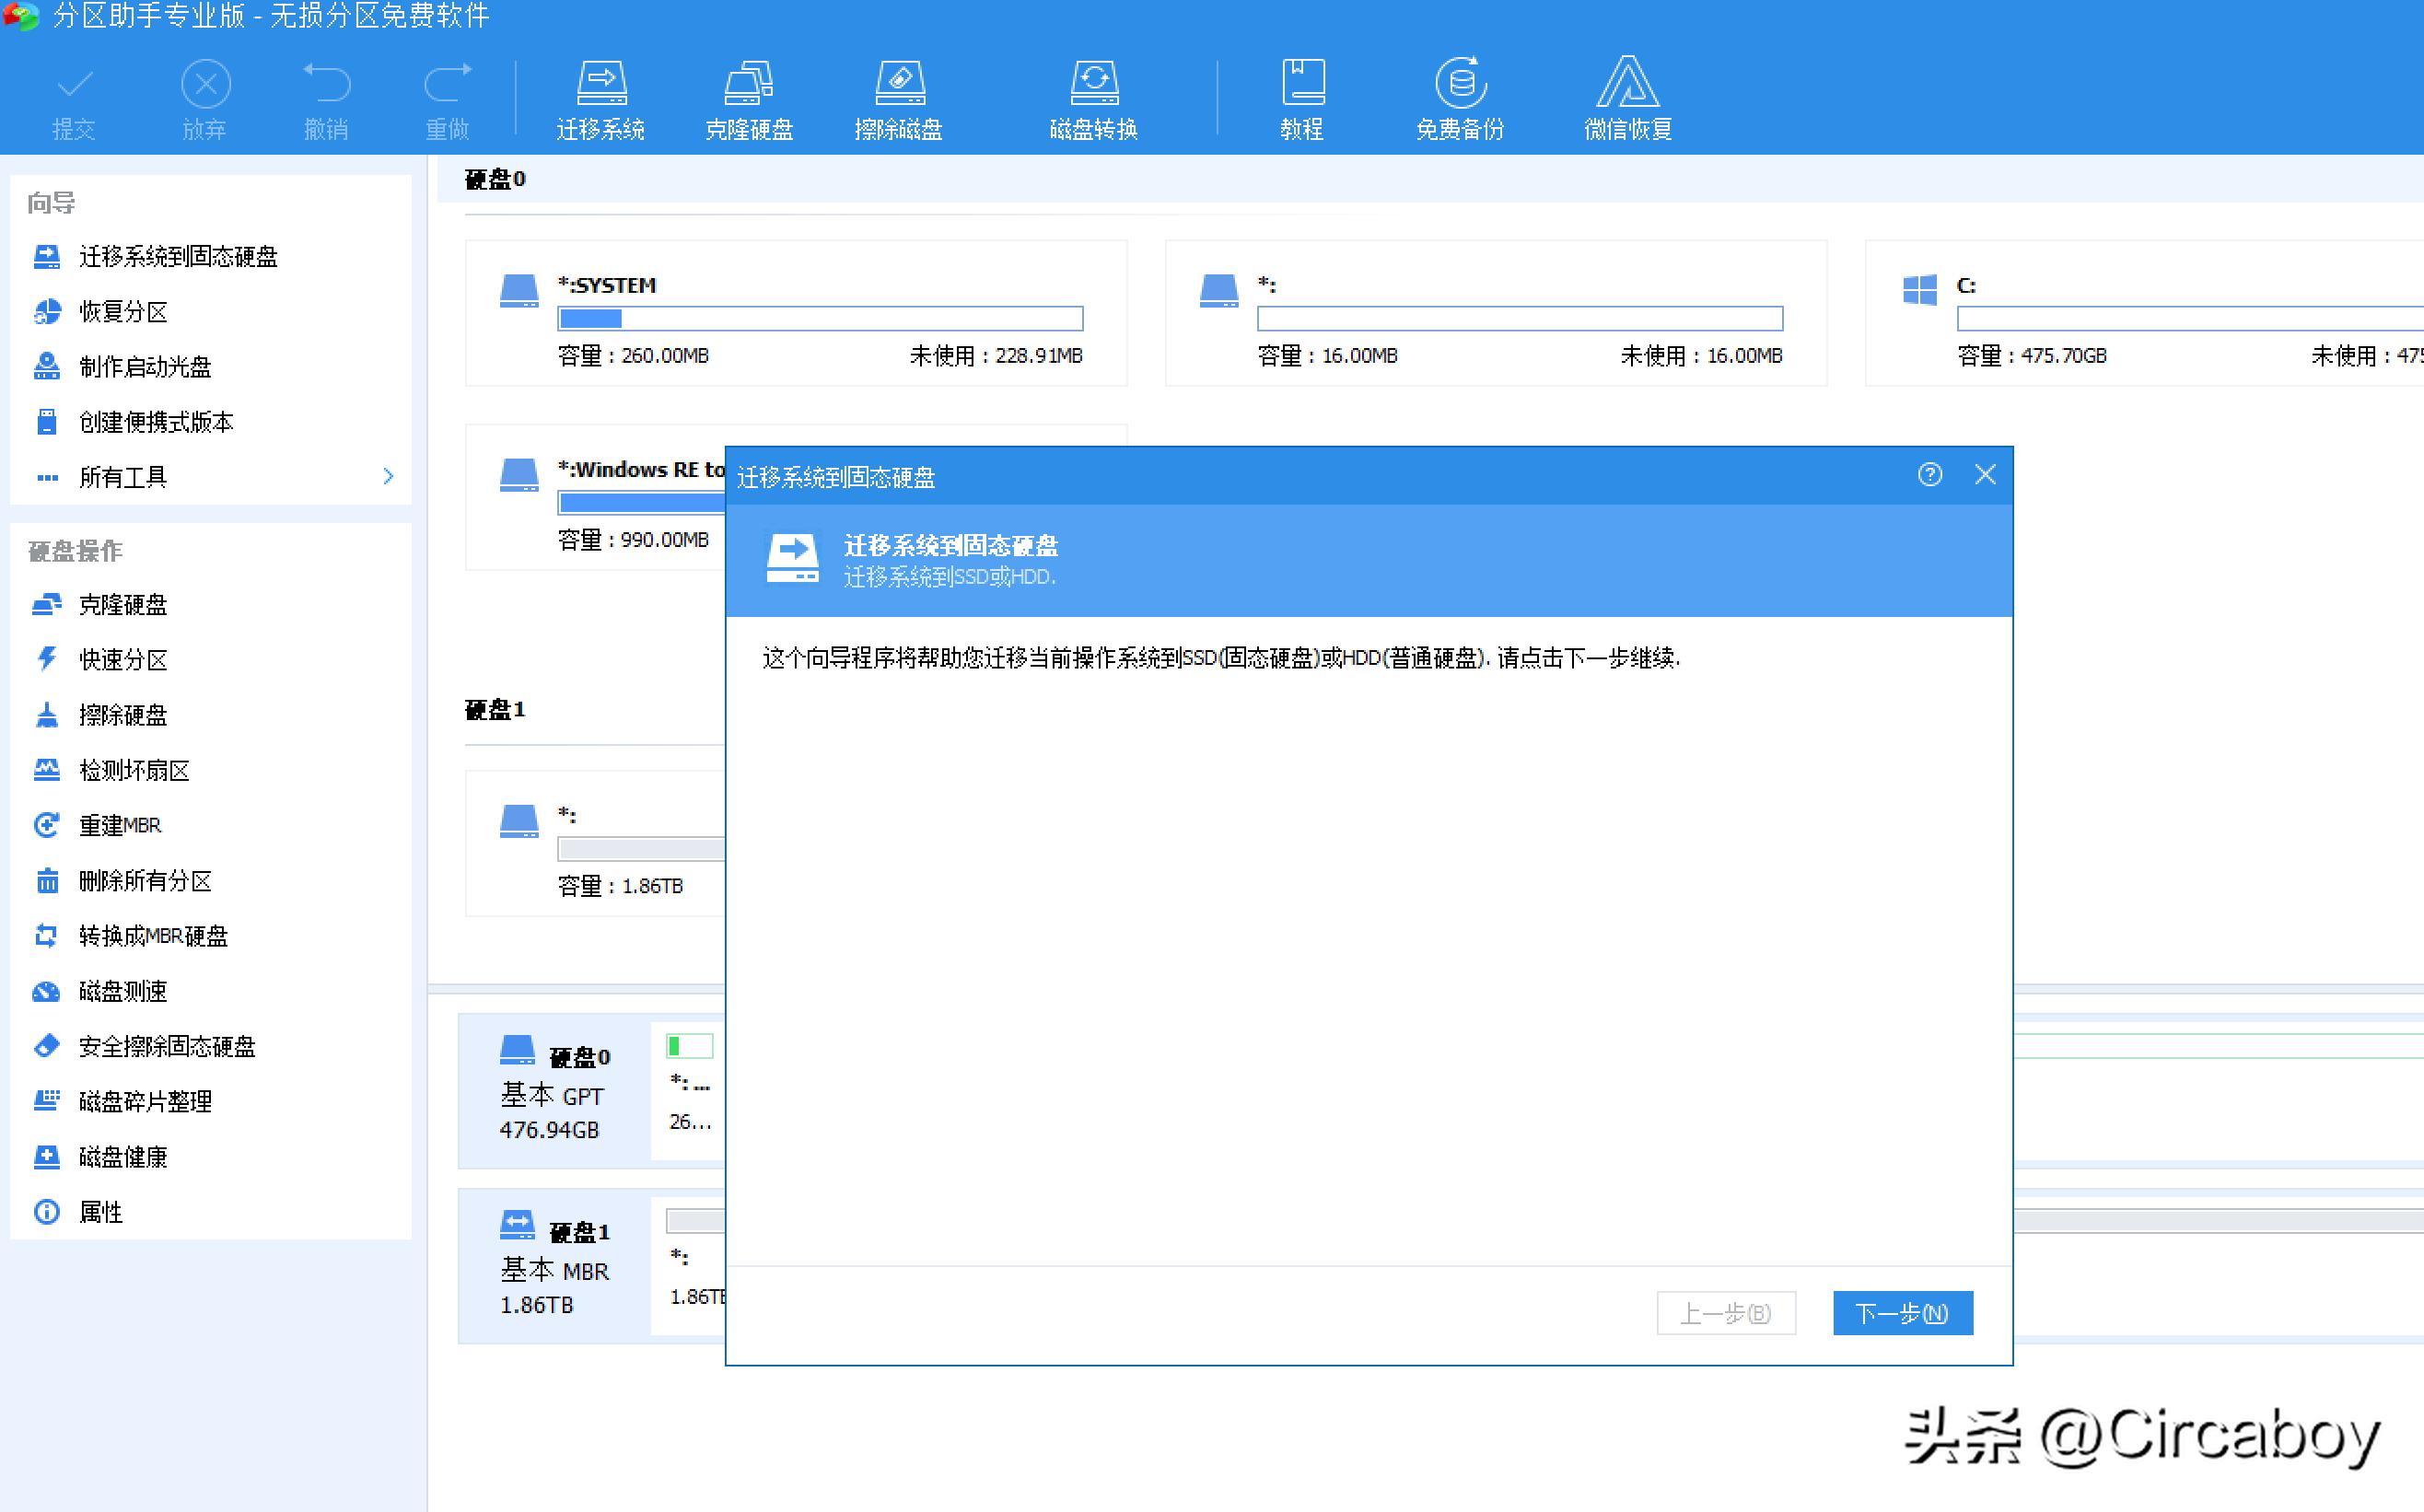The width and height of the screenshot is (2424, 1512).
Task: Run 磁盘测速 disk speed test
Action: (123, 991)
